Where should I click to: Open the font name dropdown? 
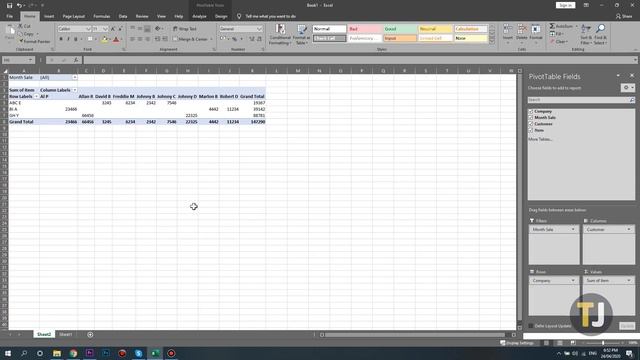[88, 29]
